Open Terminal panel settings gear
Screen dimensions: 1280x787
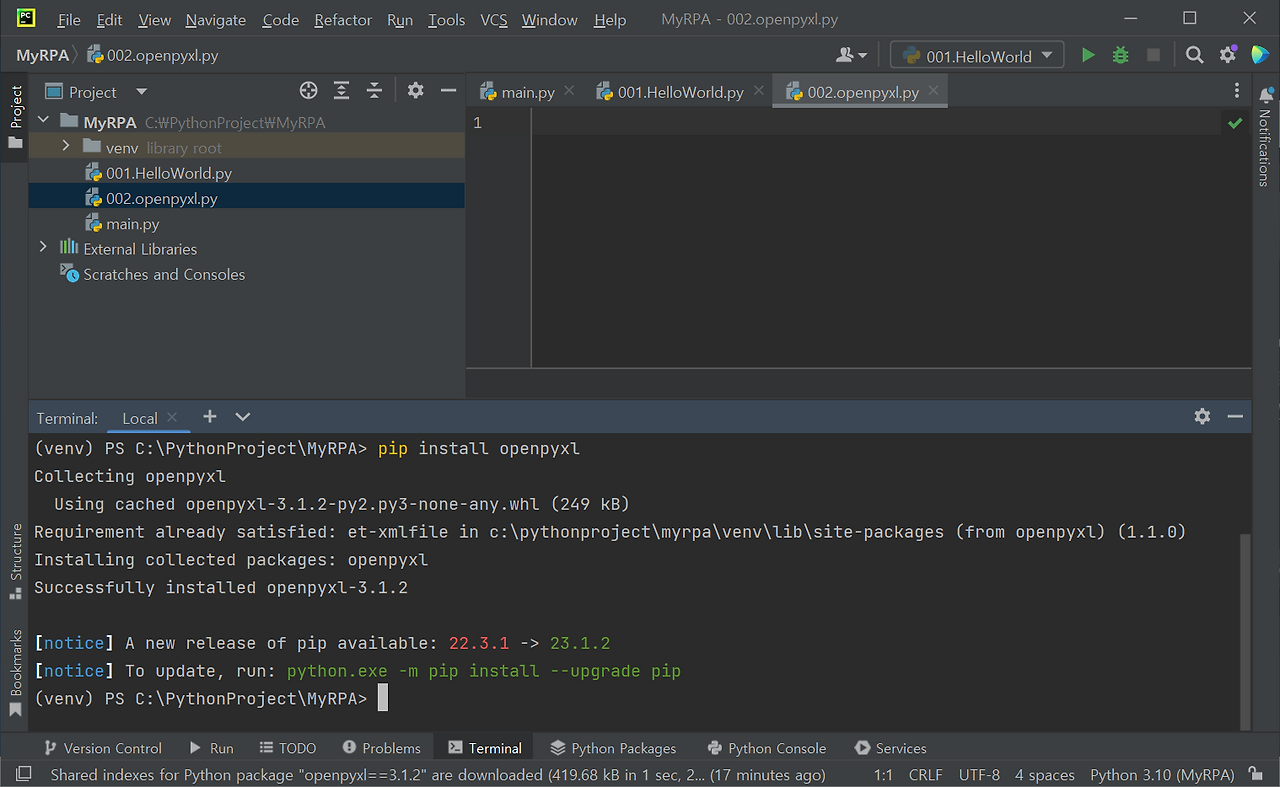pos(1202,416)
